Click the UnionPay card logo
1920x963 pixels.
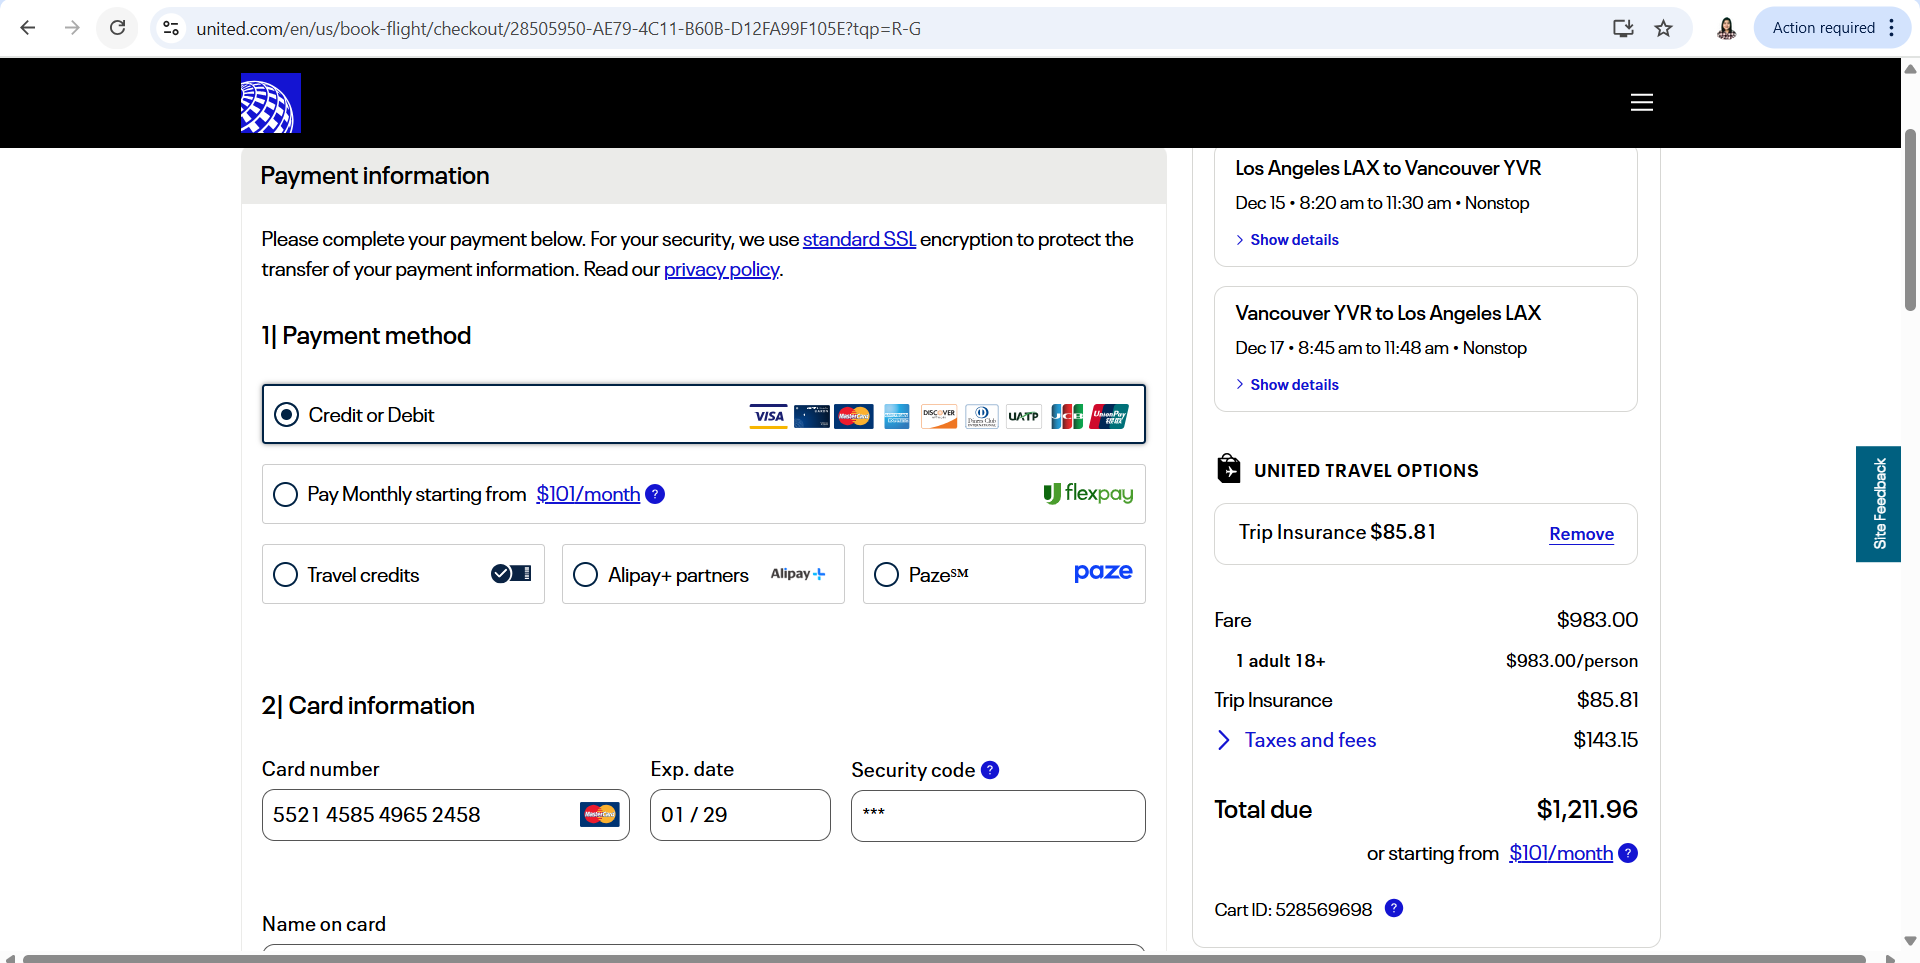(1109, 416)
